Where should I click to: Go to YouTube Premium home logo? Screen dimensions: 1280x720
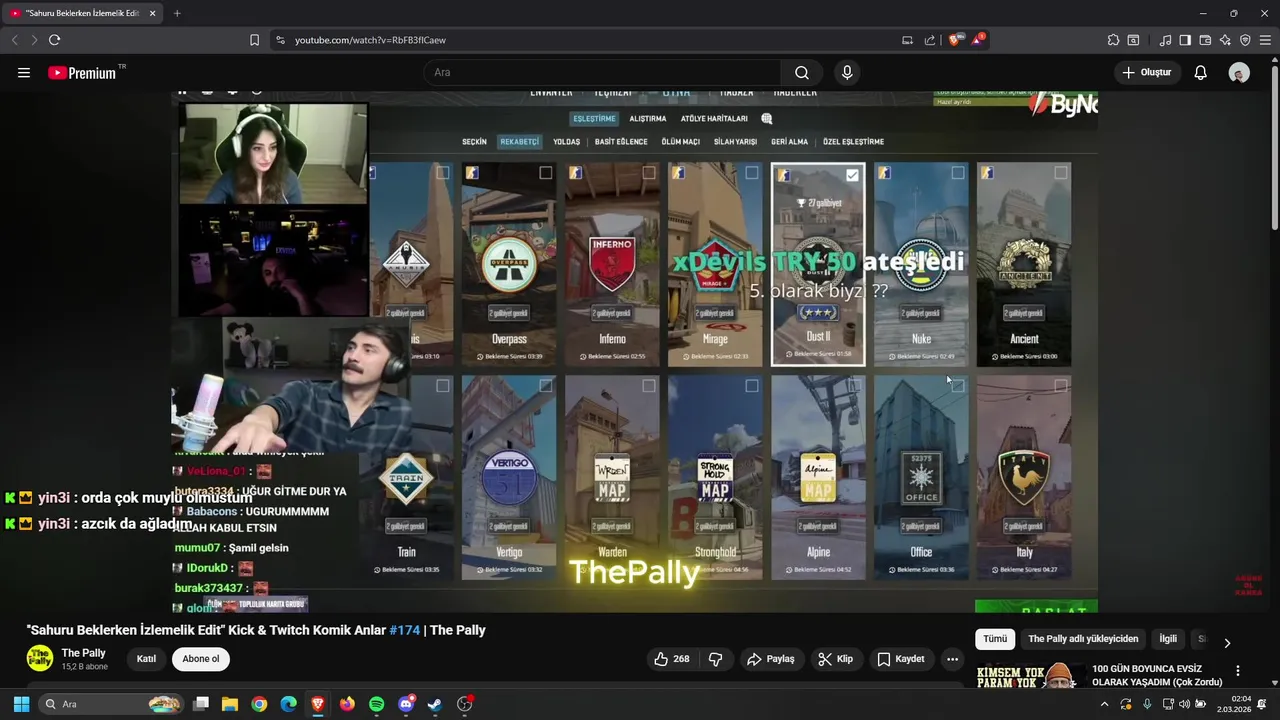click(84, 73)
